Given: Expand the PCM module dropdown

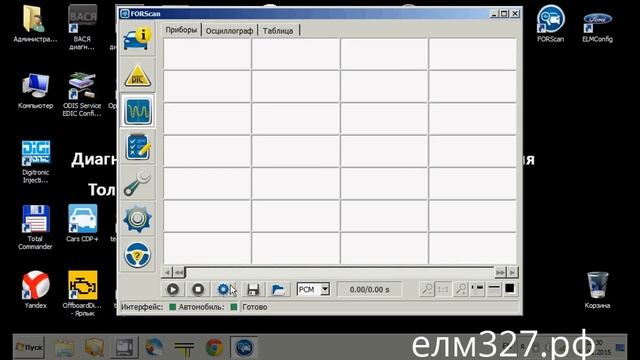Looking at the screenshot, I should coord(325,289).
